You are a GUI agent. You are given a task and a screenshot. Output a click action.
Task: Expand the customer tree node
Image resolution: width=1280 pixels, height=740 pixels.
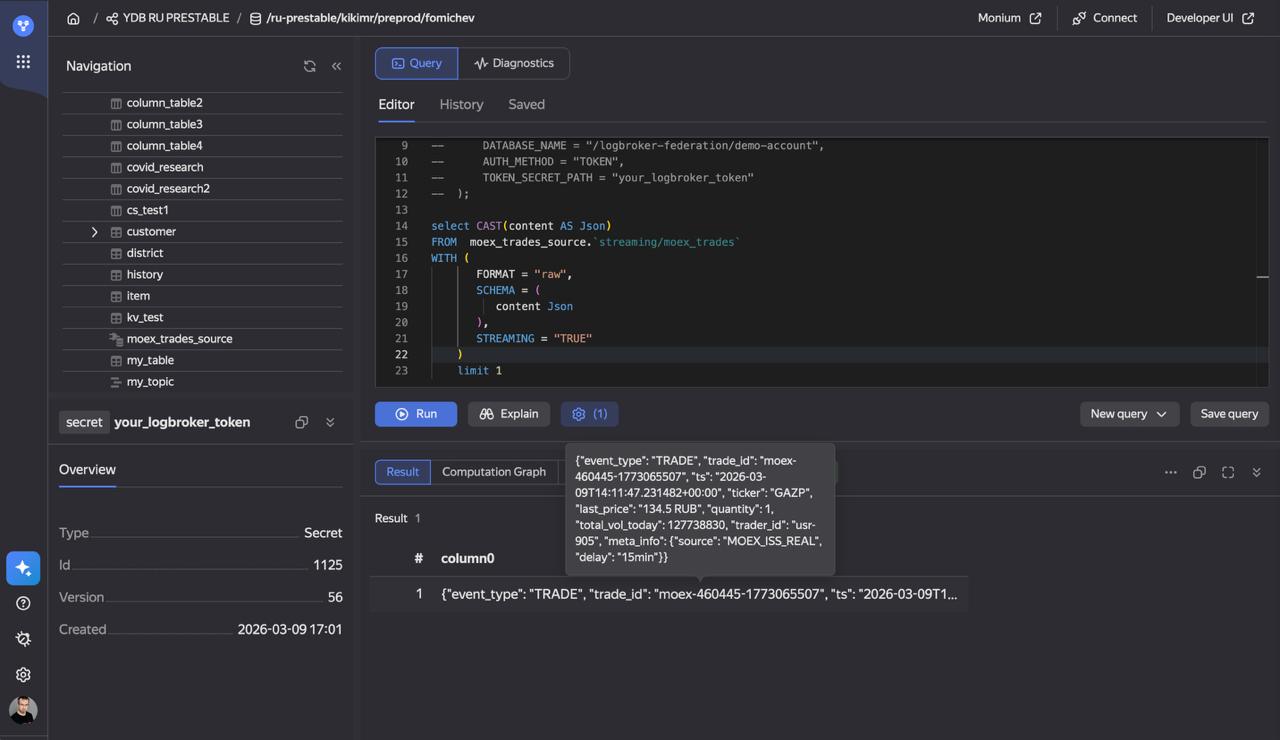(x=95, y=232)
